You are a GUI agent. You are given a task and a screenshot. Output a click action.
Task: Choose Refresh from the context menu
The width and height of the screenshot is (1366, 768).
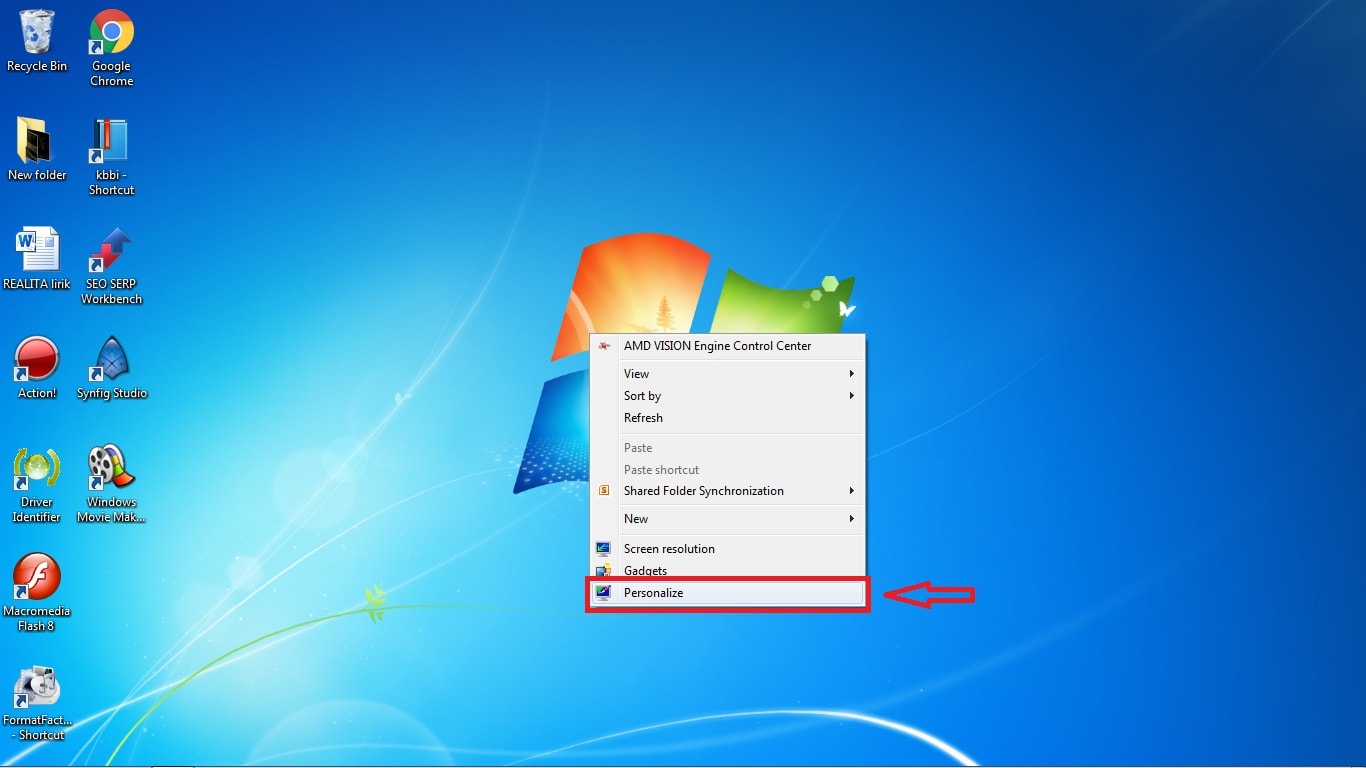click(727, 418)
